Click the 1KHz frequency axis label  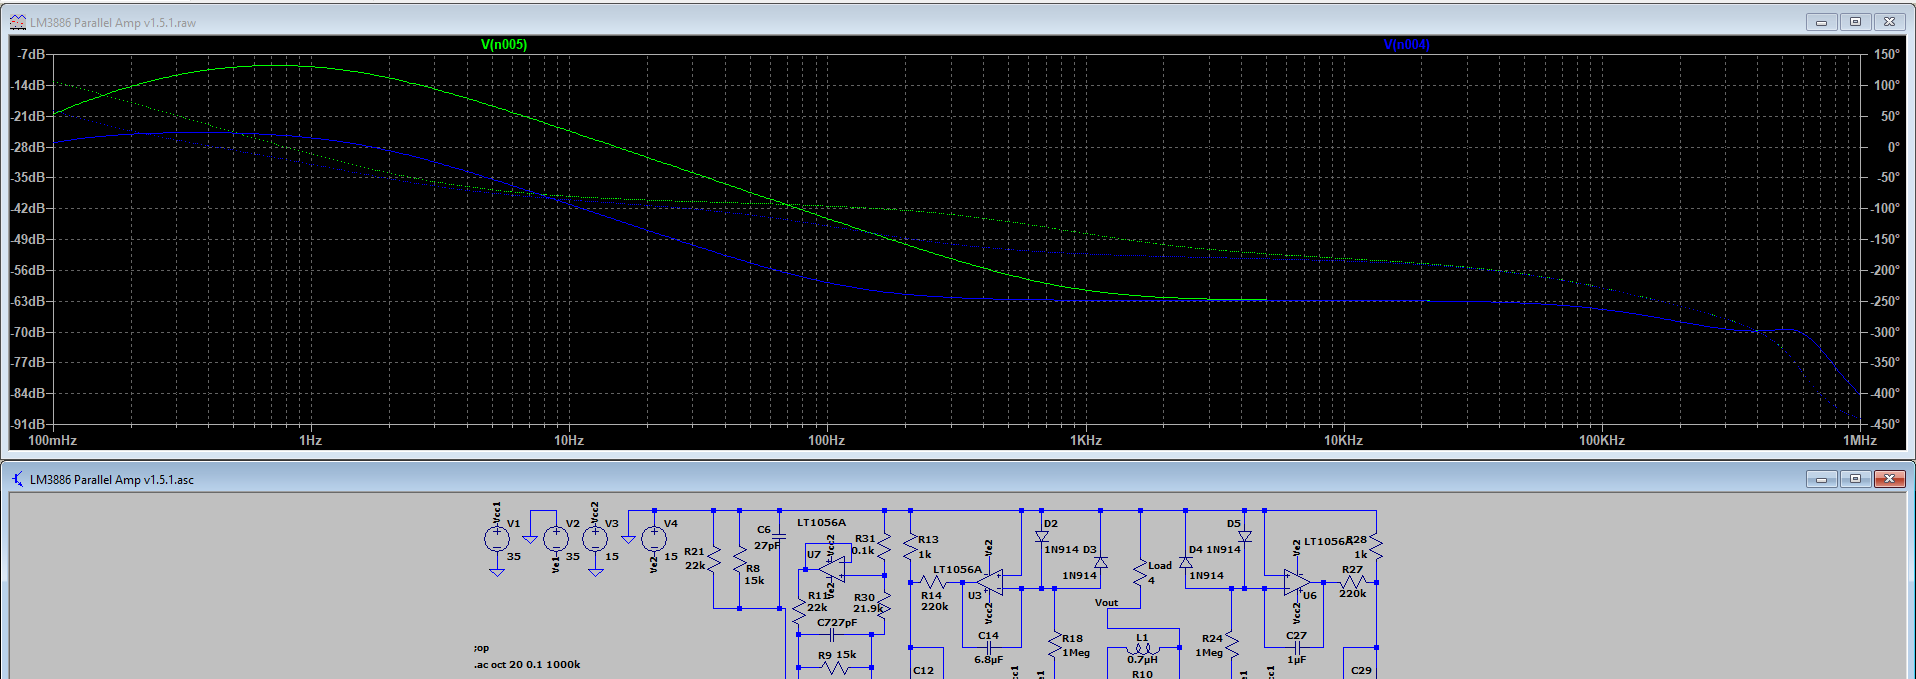[1085, 440]
